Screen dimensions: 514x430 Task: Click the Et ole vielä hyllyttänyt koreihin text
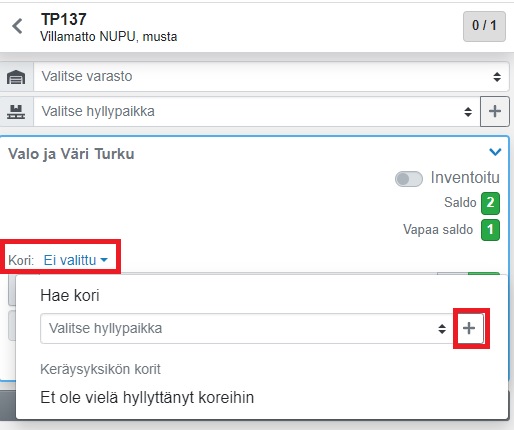click(x=147, y=397)
